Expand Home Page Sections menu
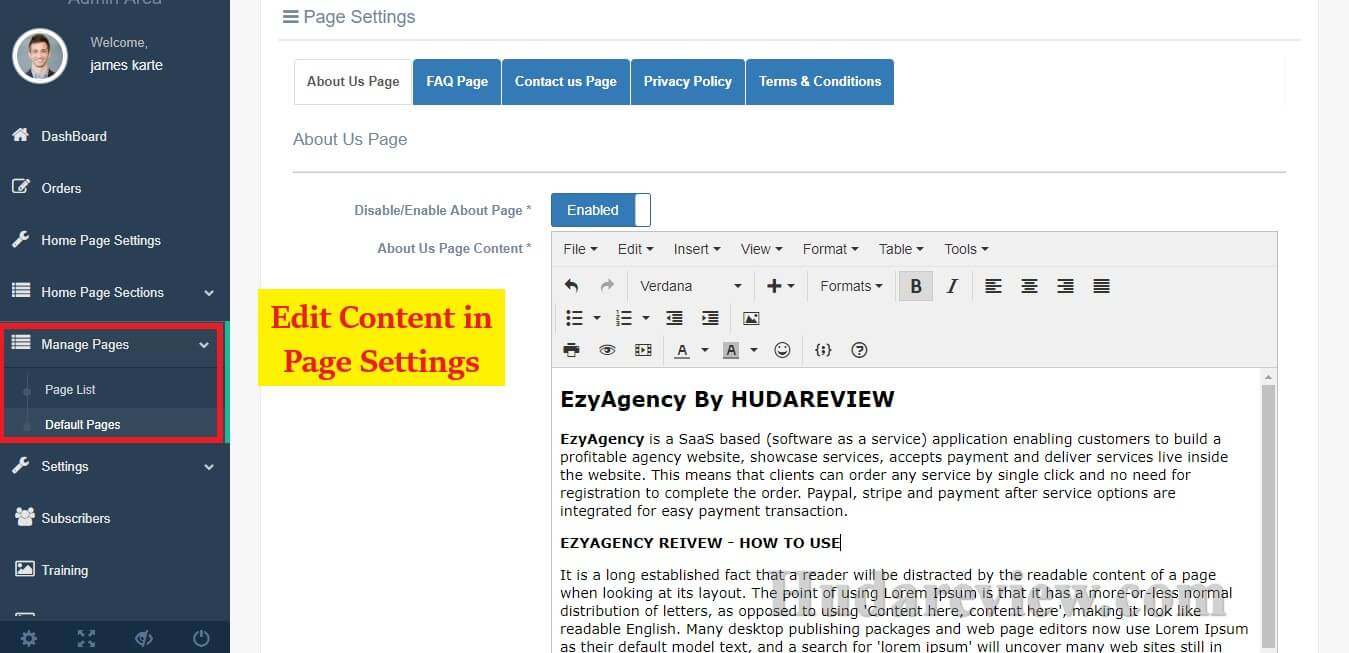The height and width of the screenshot is (653, 1349). pyautogui.click(x=115, y=292)
